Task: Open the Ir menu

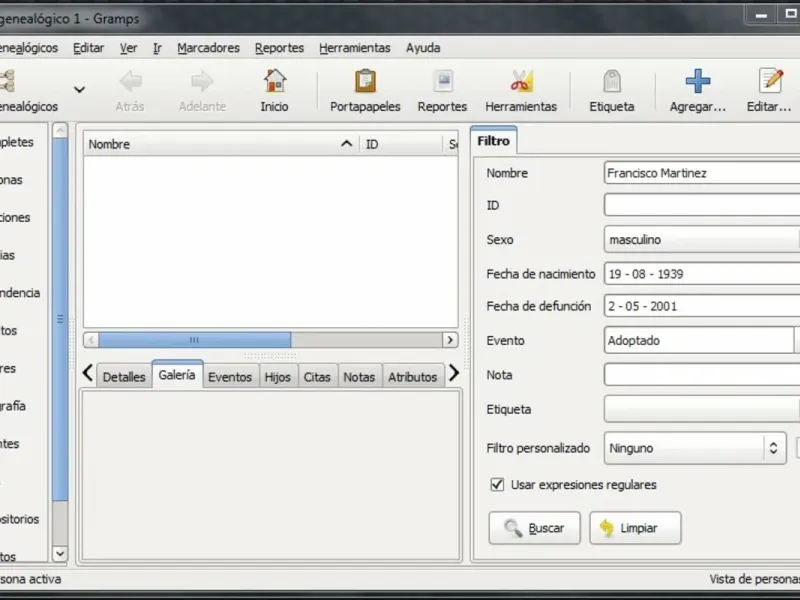Action: pyautogui.click(x=157, y=48)
